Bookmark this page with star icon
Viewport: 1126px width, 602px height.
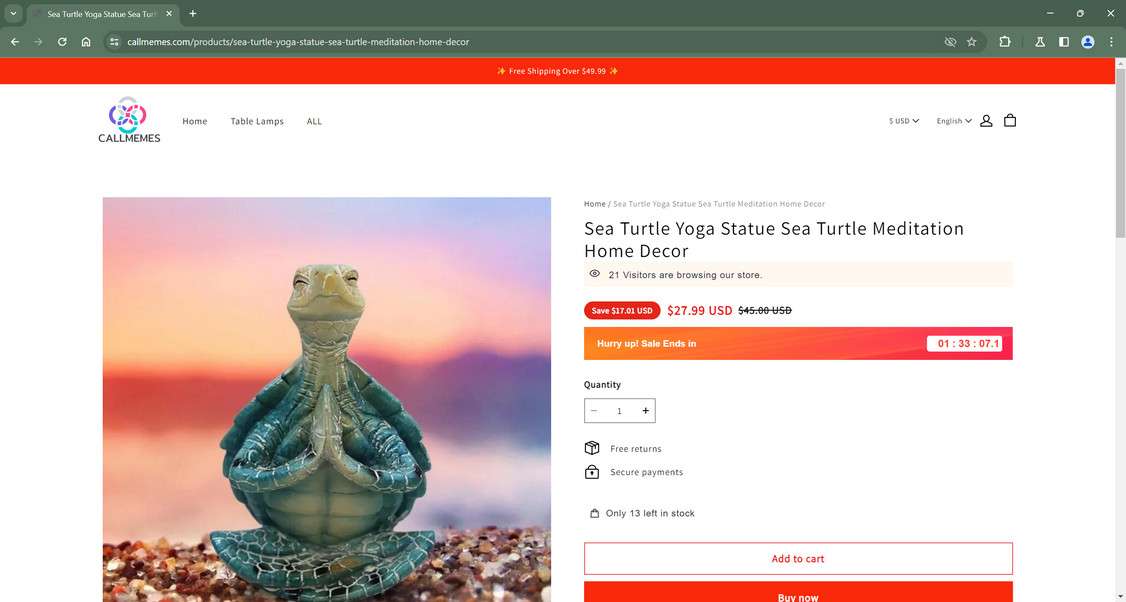pos(971,42)
